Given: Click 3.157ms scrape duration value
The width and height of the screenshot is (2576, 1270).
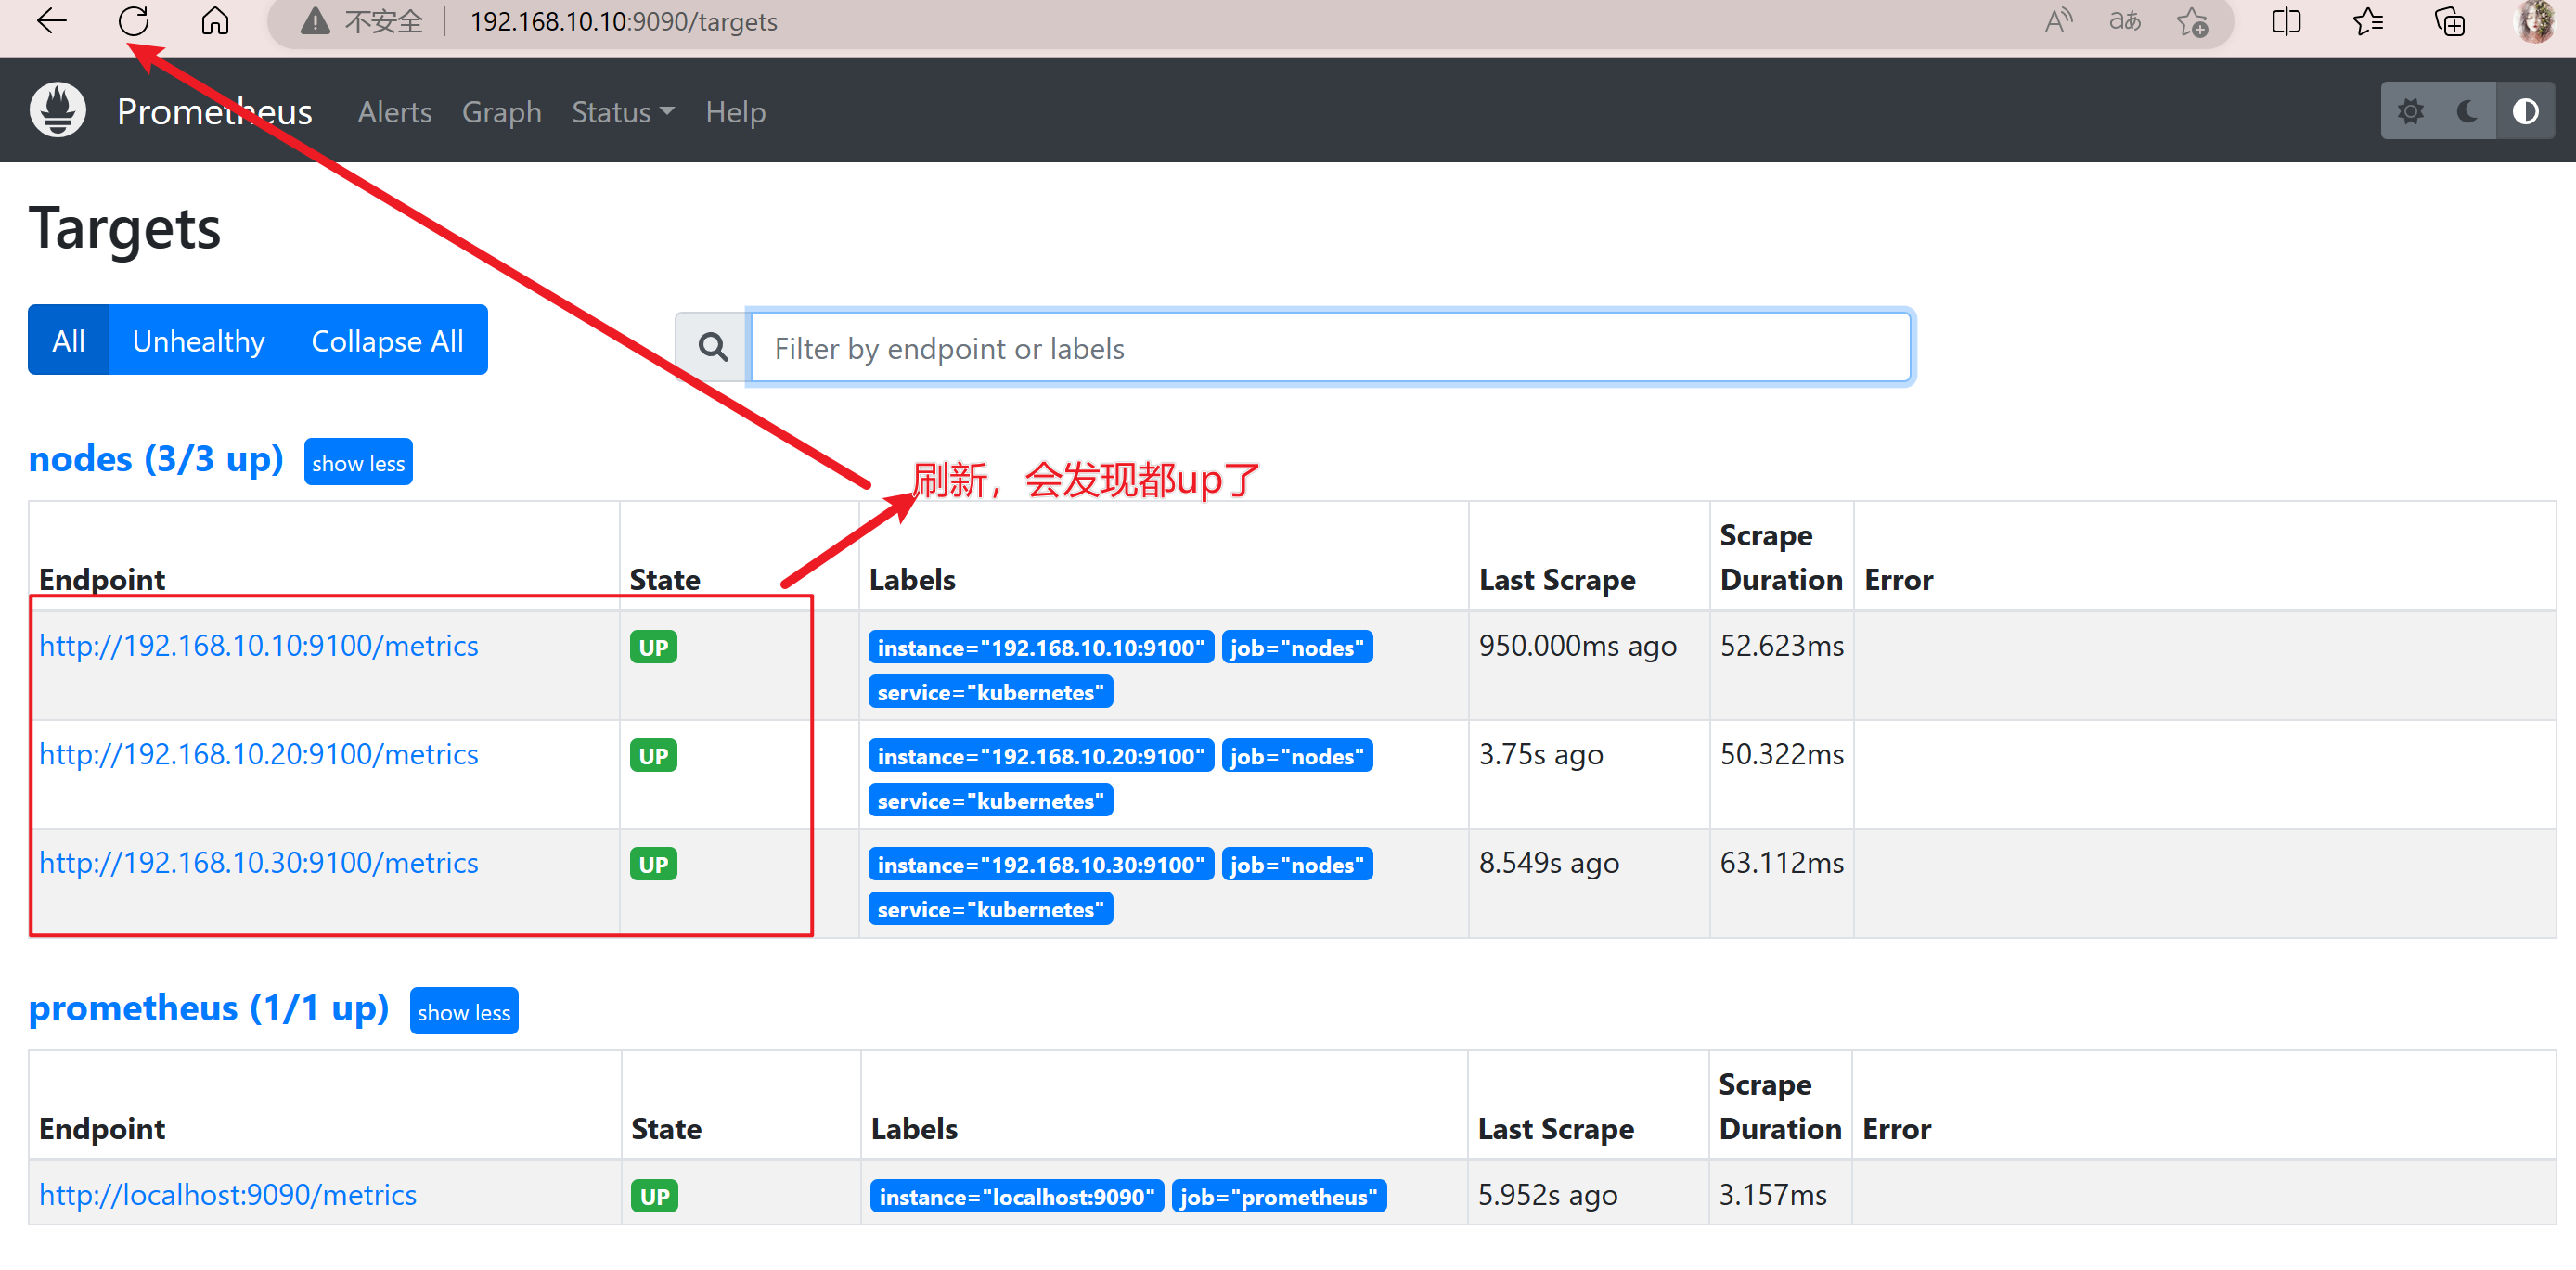Looking at the screenshot, I should click(1772, 1194).
